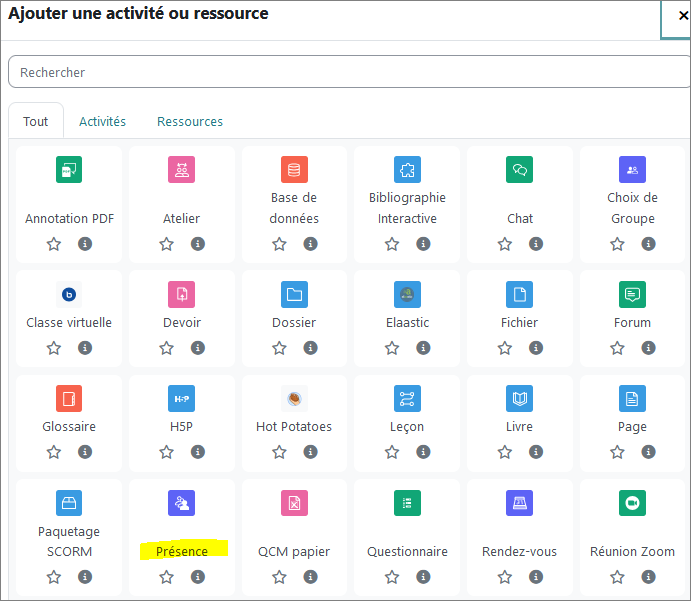Star Annotation PDF as favourite
Viewport: 691px width, 601px height.
(54, 244)
